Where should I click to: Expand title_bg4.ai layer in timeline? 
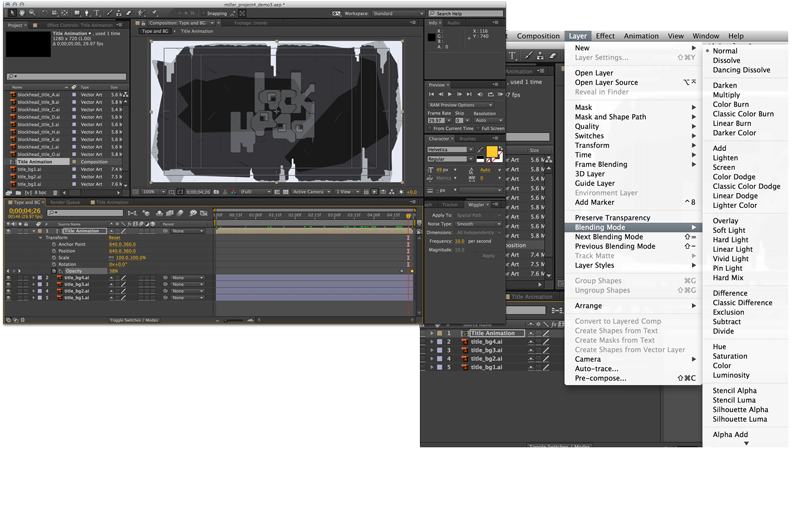34,278
